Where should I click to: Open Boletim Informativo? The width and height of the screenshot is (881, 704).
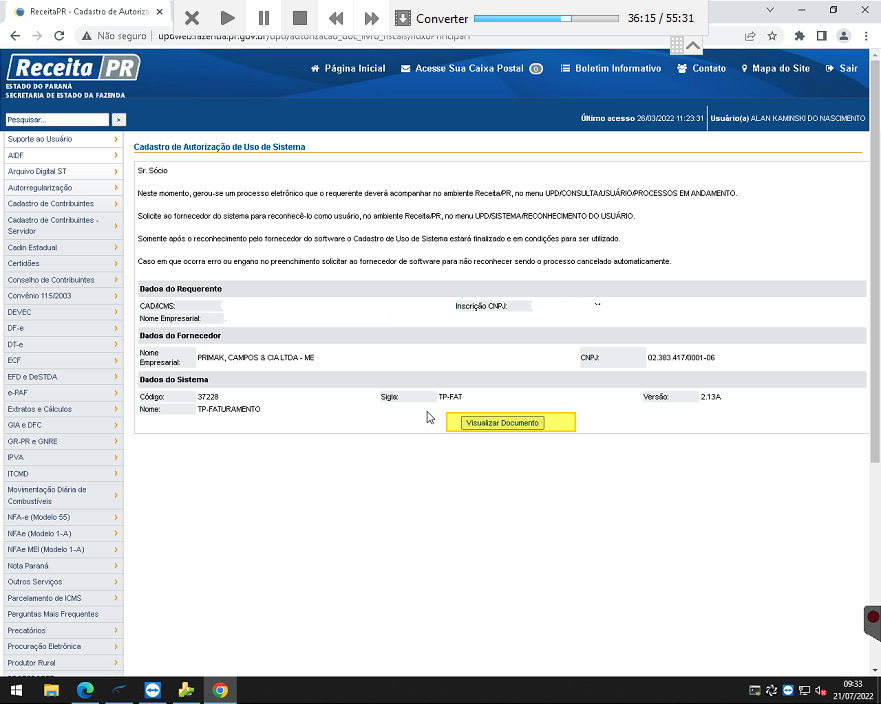(611, 69)
